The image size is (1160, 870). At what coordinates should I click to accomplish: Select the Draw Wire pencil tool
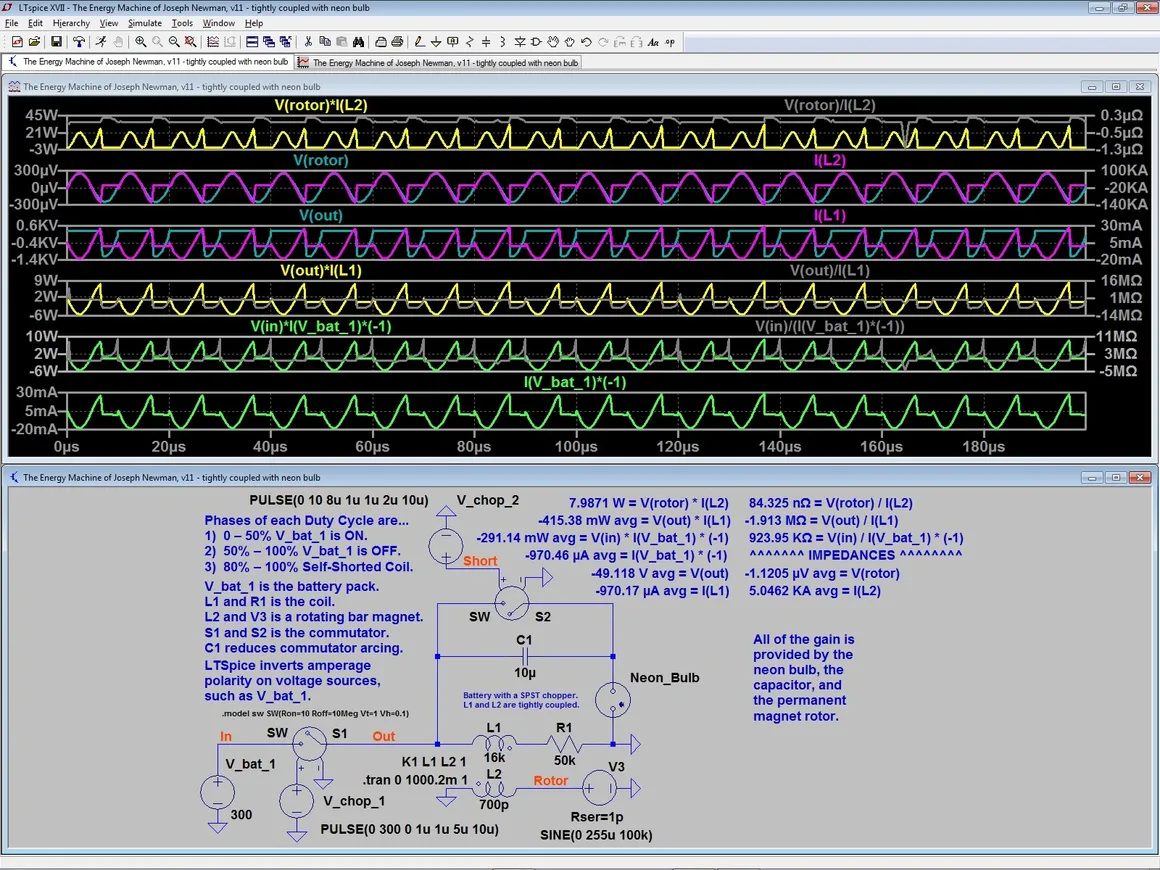(x=420, y=42)
